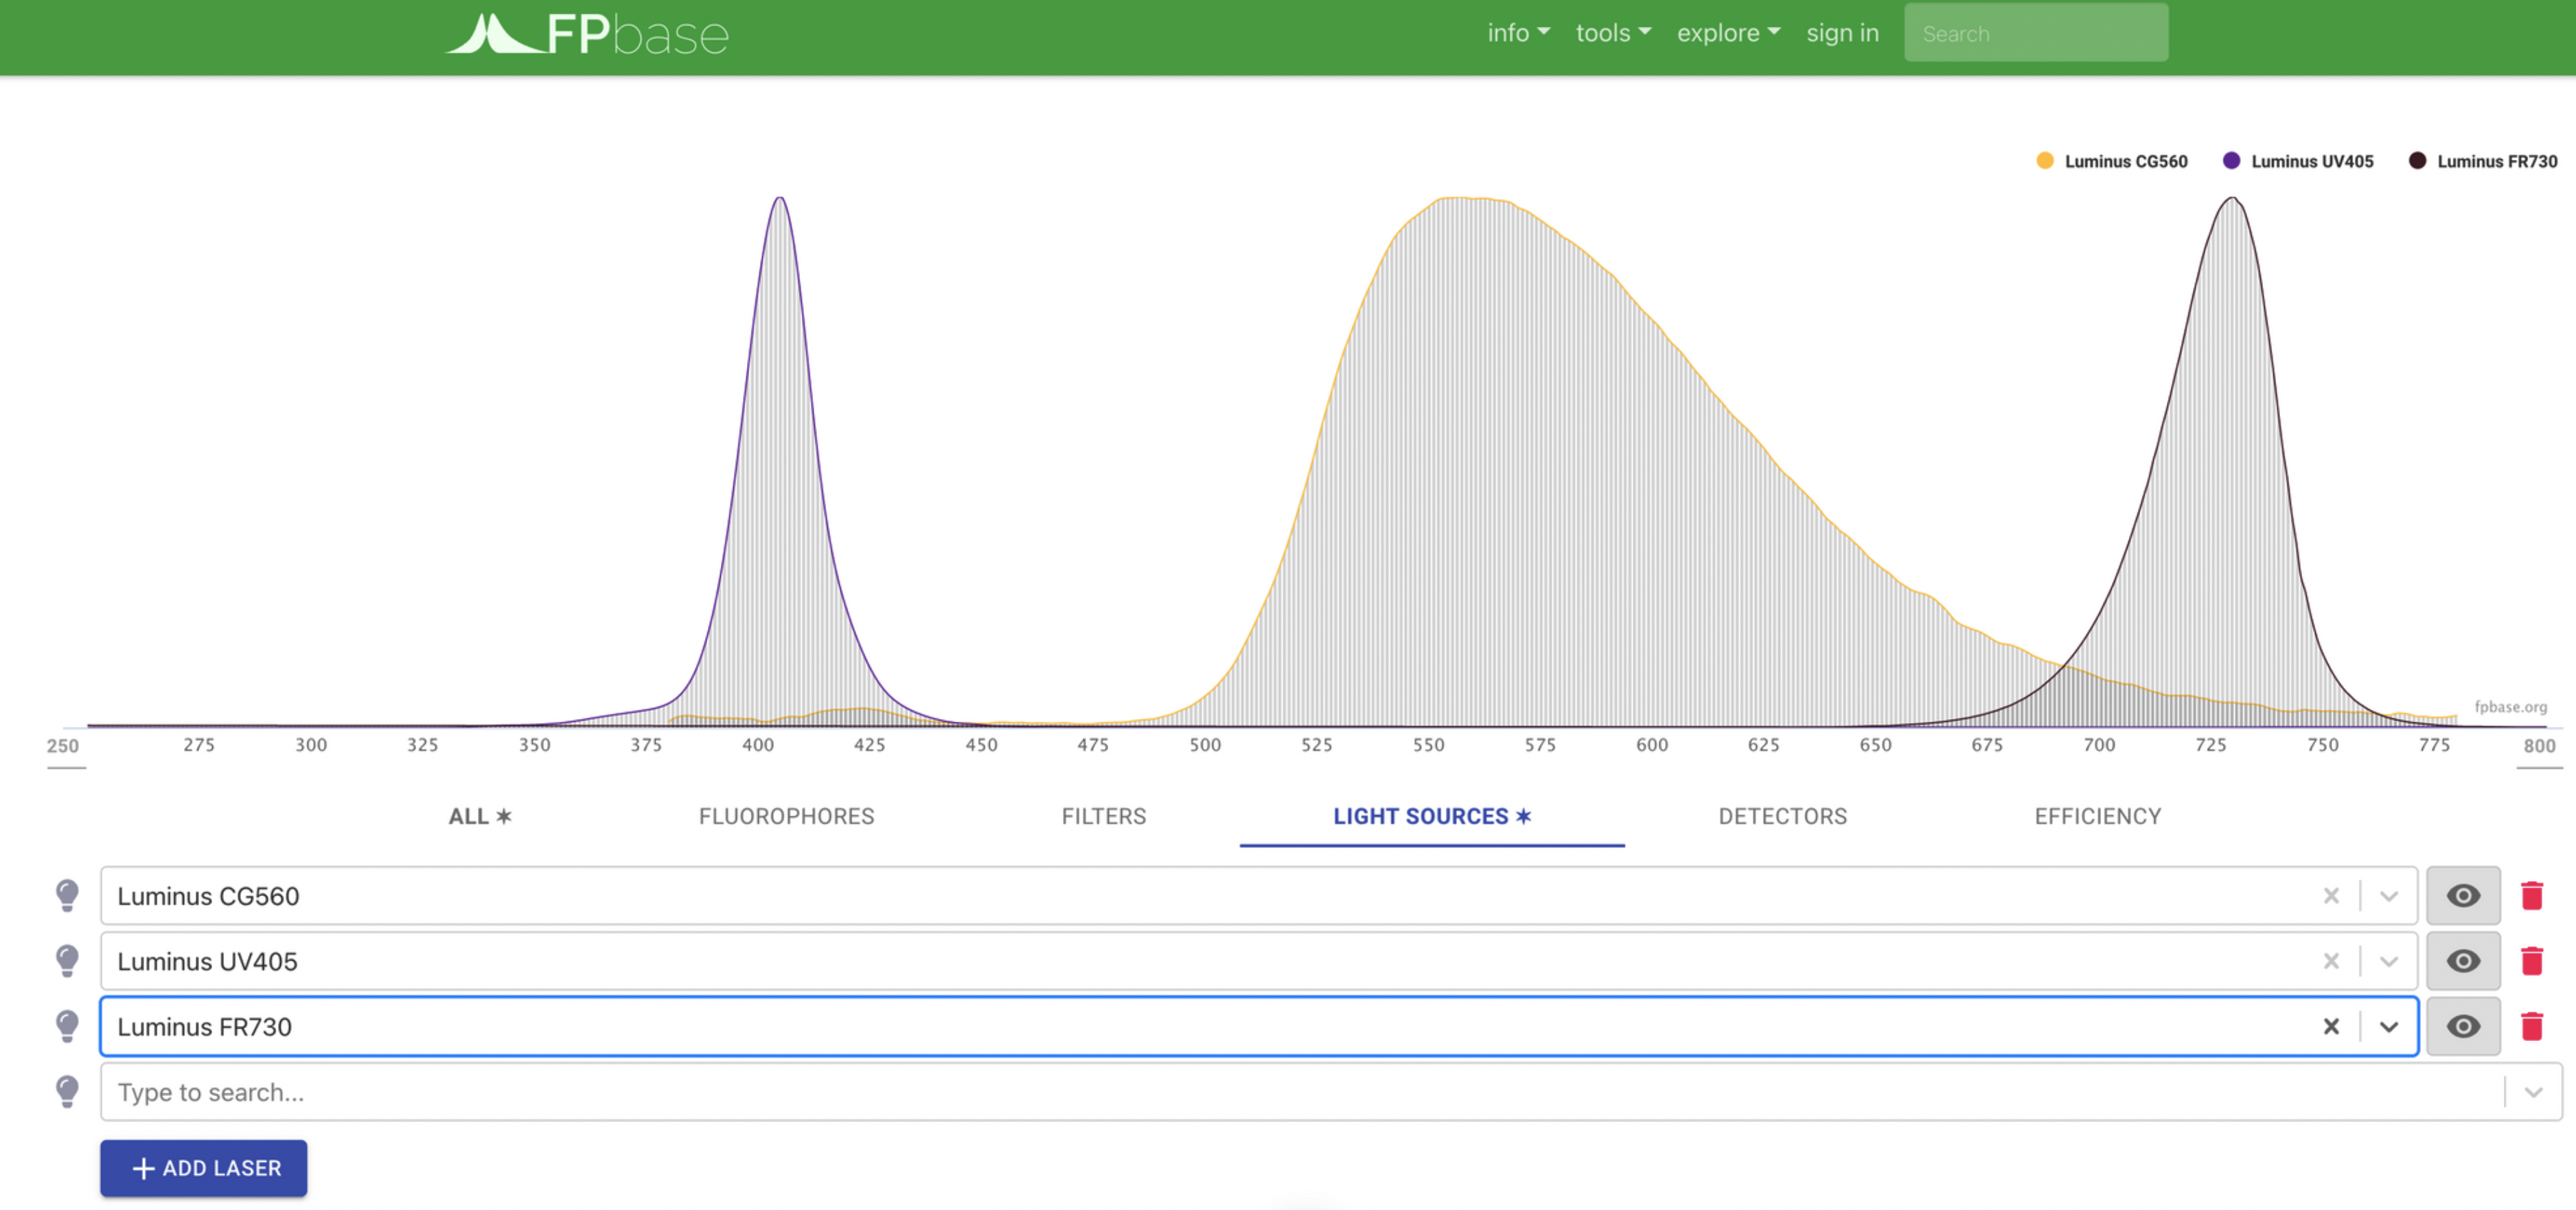Clear the Luminus FR730 selection
This screenshot has height=1210, width=2576.
pyautogui.click(x=2331, y=1026)
